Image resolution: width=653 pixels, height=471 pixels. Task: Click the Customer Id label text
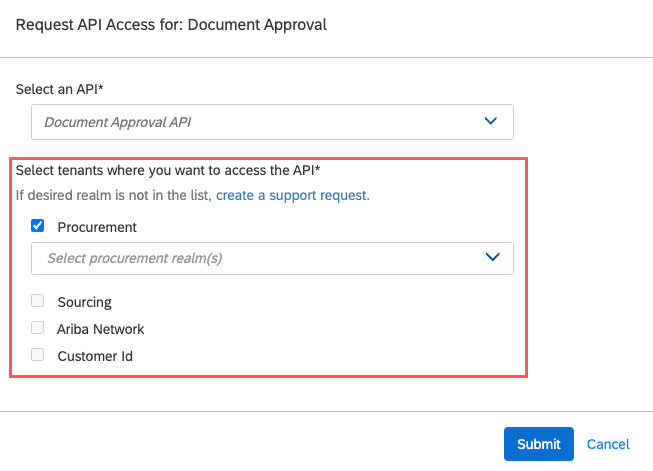pyautogui.click(x=95, y=355)
